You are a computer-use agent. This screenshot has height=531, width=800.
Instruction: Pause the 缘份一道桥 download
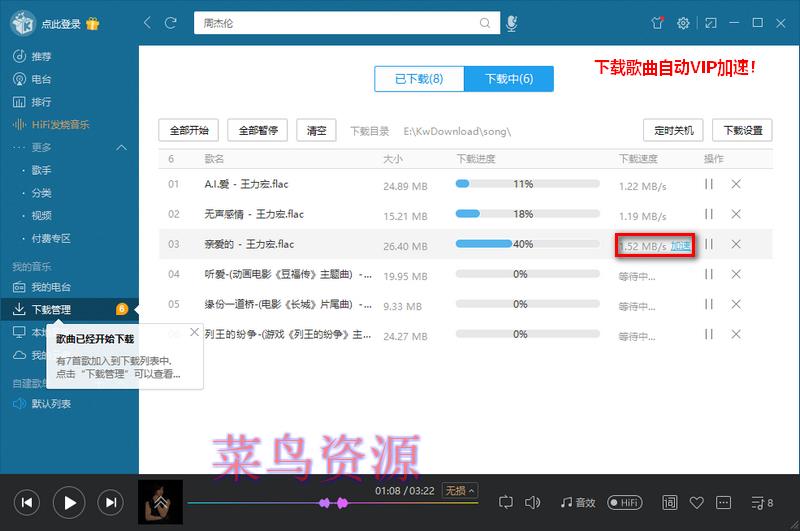tap(709, 305)
